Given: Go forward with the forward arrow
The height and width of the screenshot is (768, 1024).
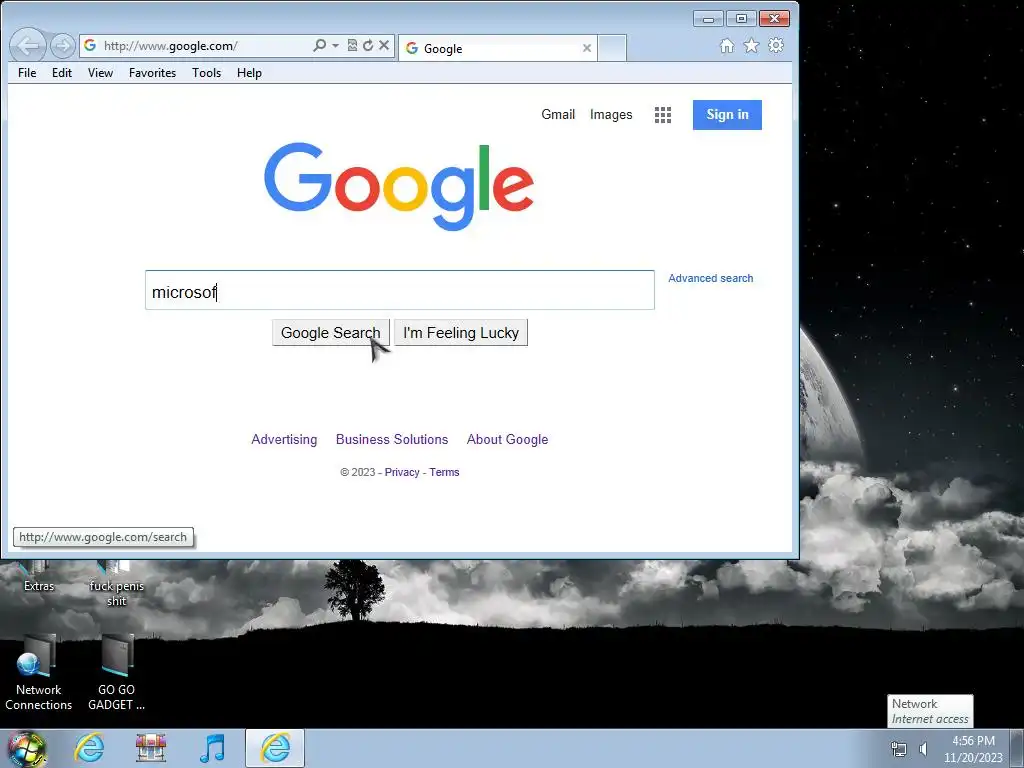Looking at the screenshot, I should point(63,46).
